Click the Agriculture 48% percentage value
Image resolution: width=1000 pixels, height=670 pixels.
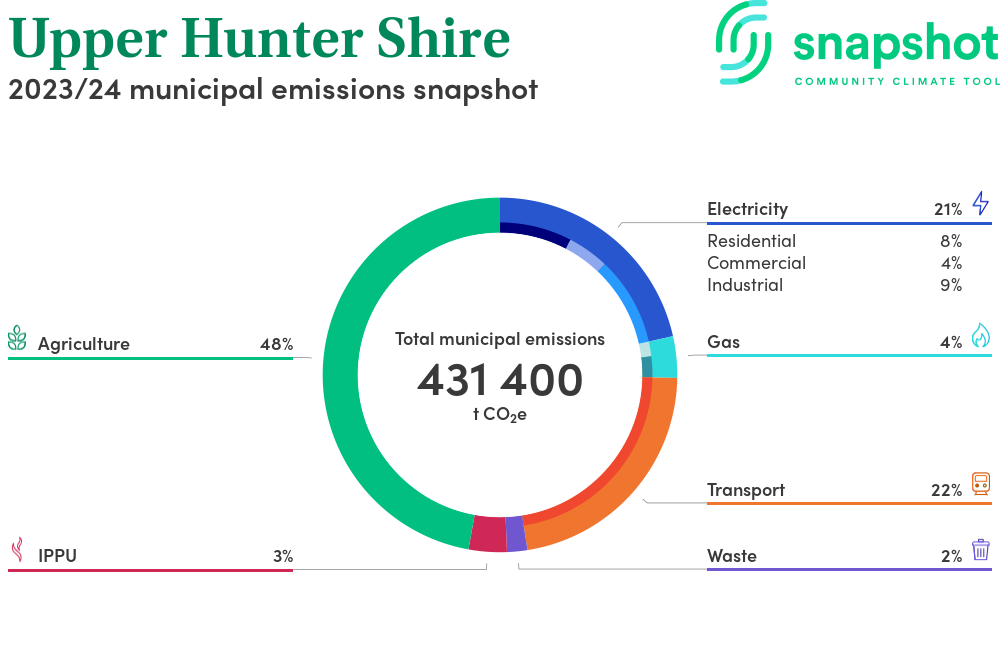[276, 344]
